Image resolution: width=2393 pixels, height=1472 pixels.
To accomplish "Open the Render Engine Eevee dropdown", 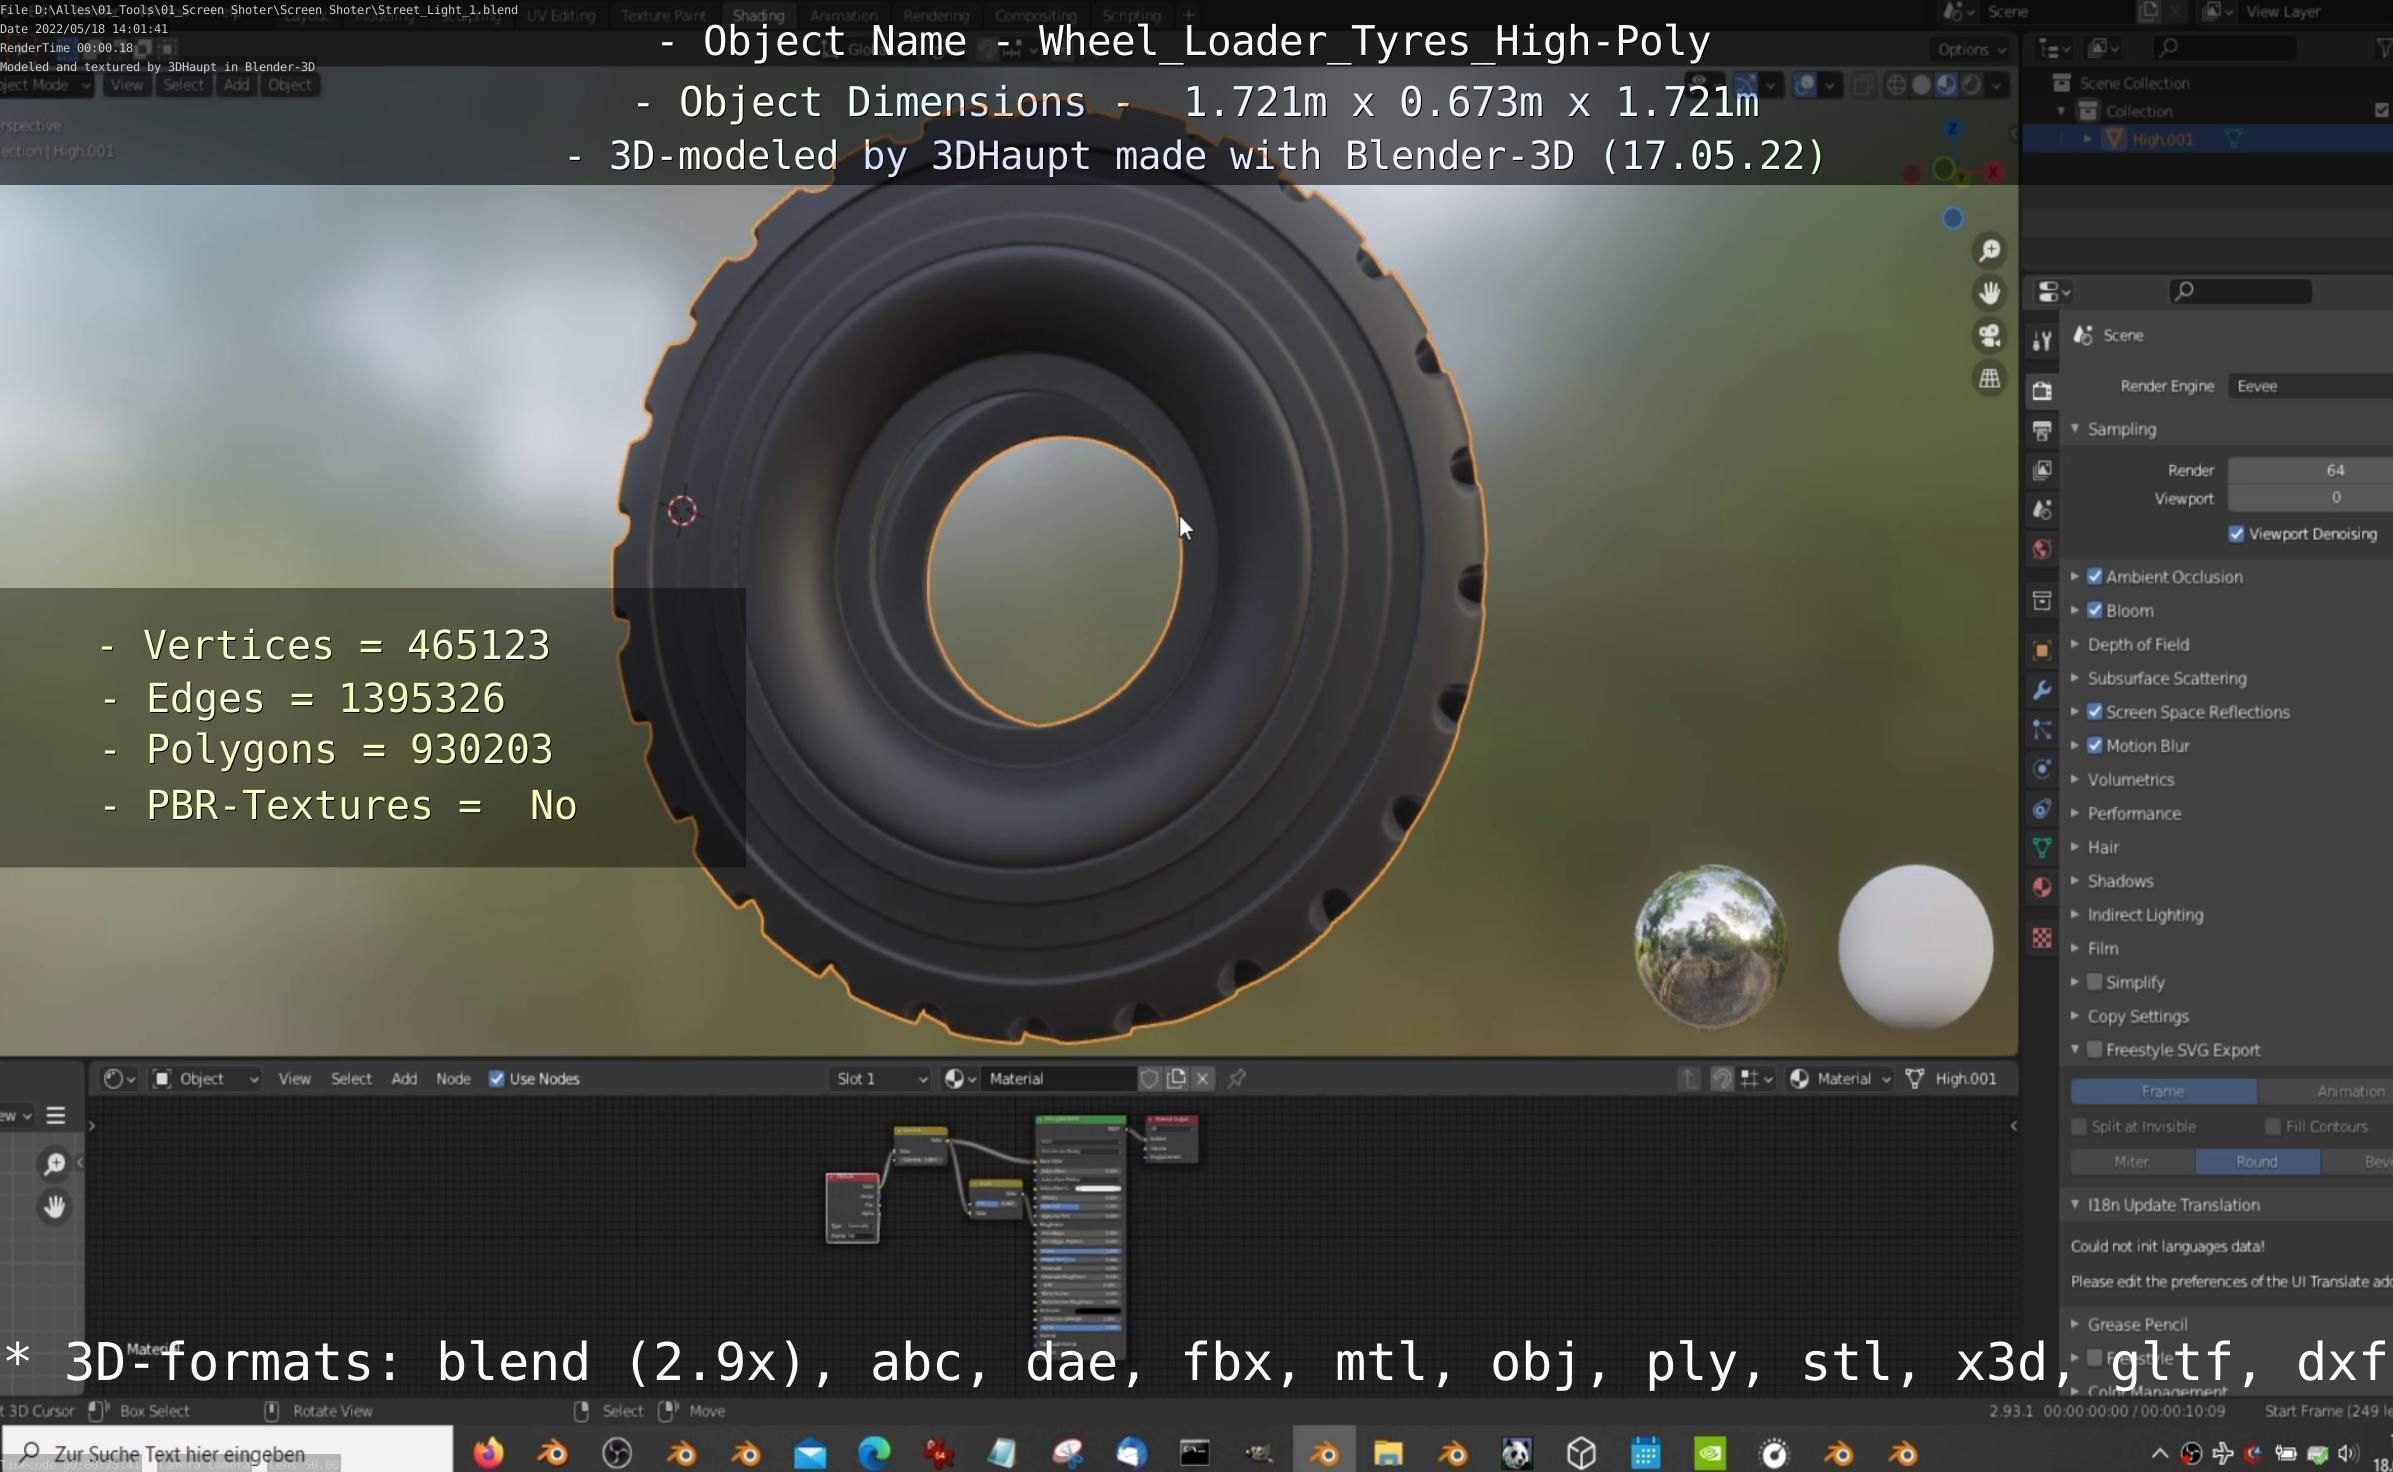I will (x=2310, y=386).
